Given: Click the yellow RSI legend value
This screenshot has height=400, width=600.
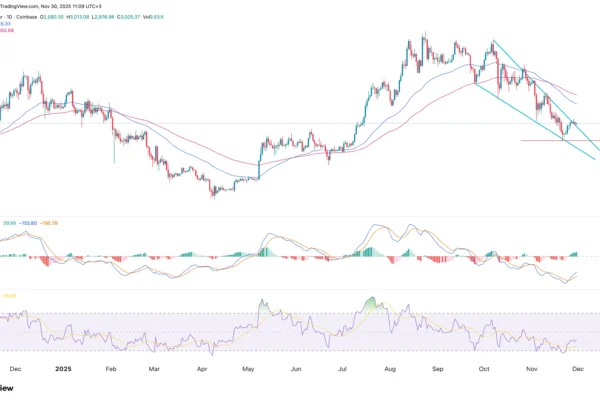Looking at the screenshot, I should (9, 296).
